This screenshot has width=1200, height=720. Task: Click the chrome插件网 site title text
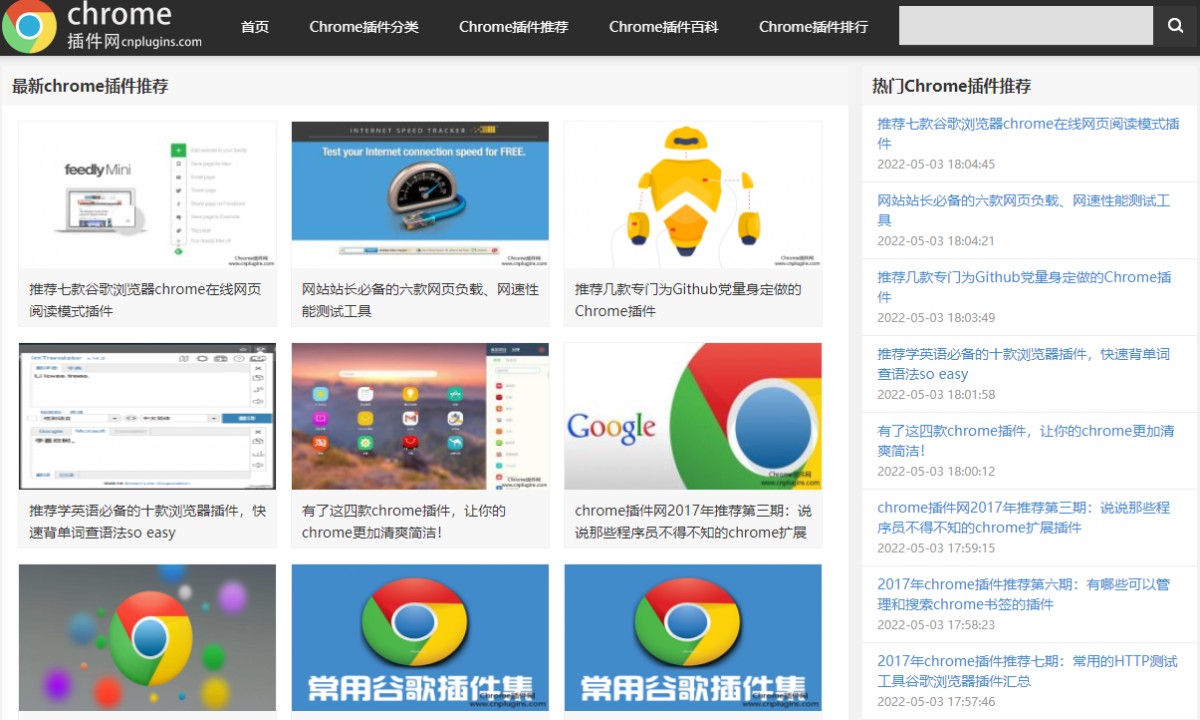coord(134,26)
